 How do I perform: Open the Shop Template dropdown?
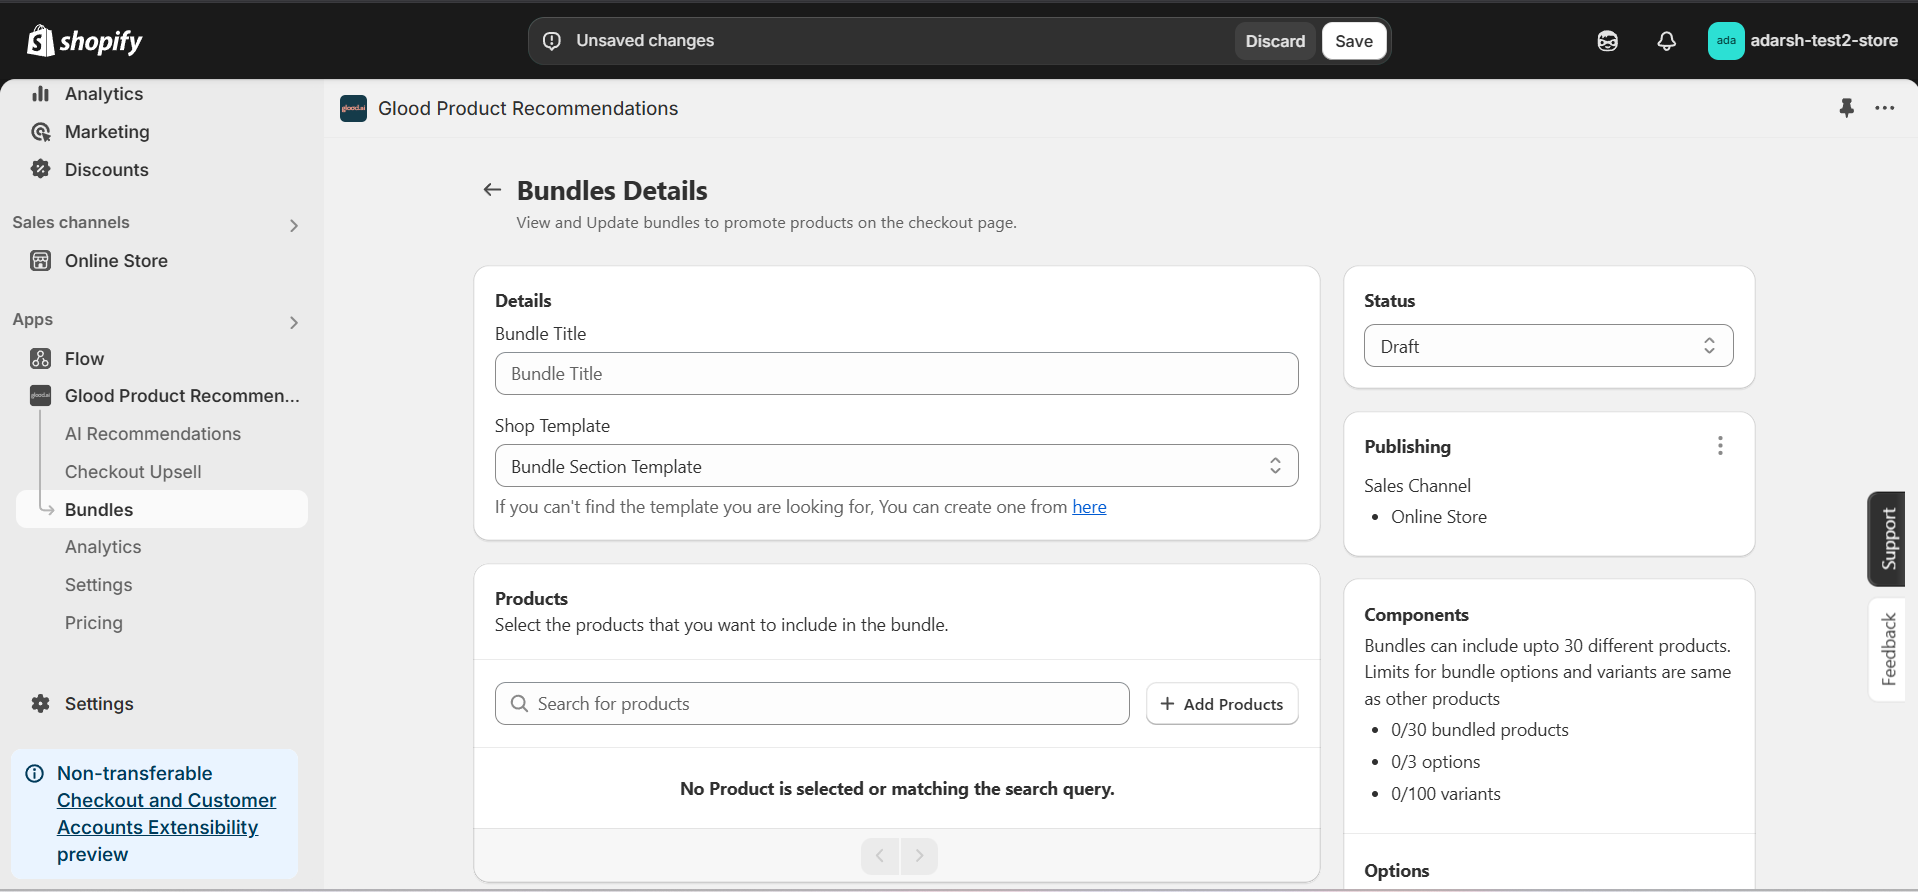[896, 466]
